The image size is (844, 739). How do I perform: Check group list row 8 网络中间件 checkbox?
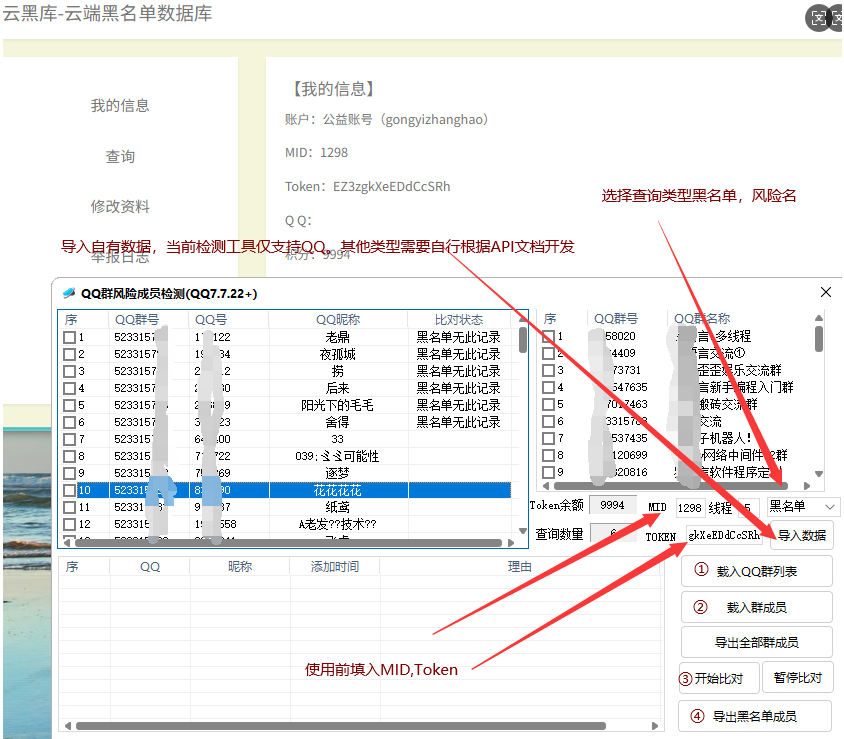tap(548, 455)
